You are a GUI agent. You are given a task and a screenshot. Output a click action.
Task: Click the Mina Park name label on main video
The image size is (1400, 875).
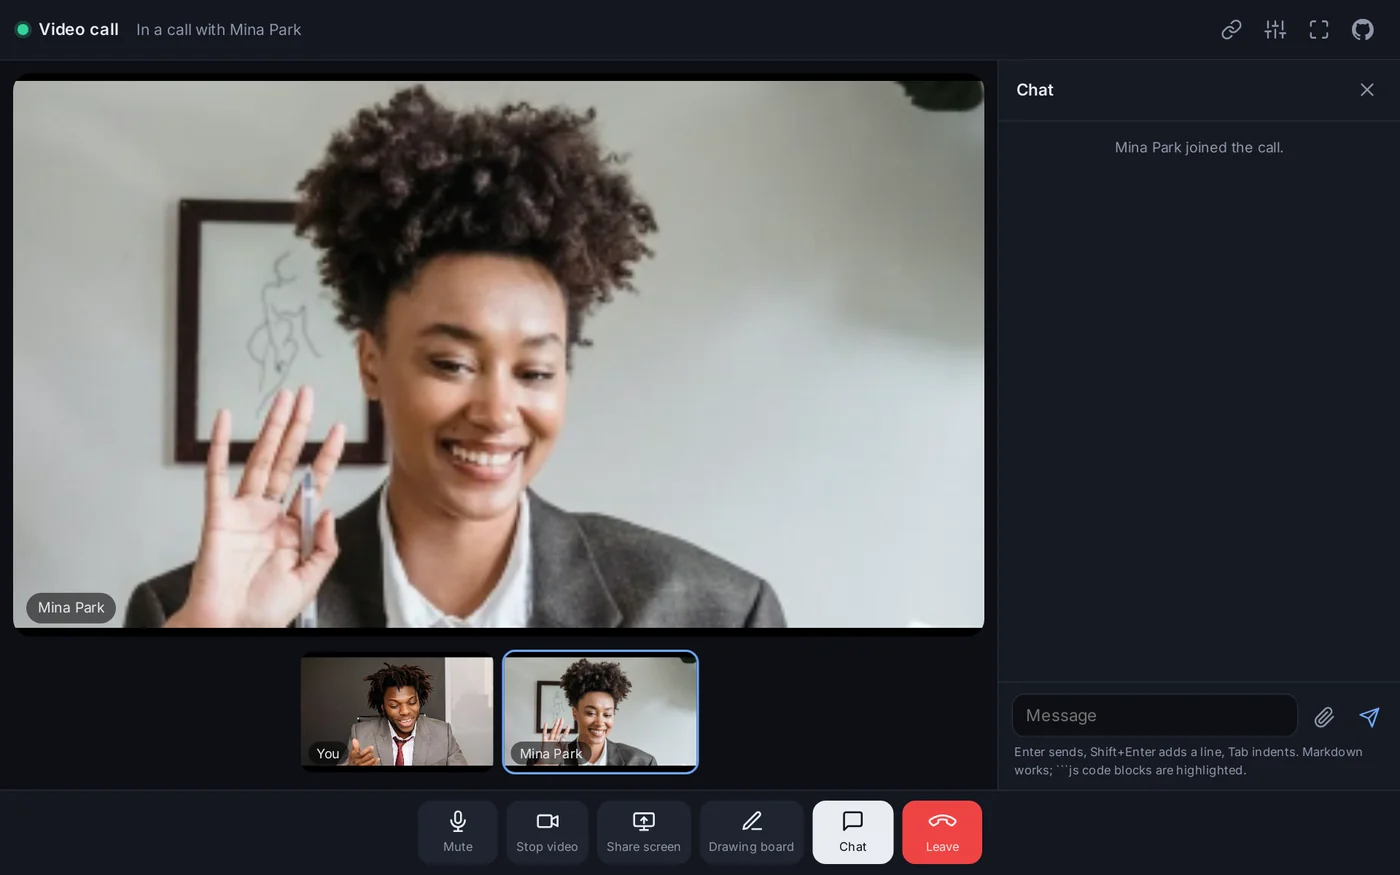[x=71, y=608]
